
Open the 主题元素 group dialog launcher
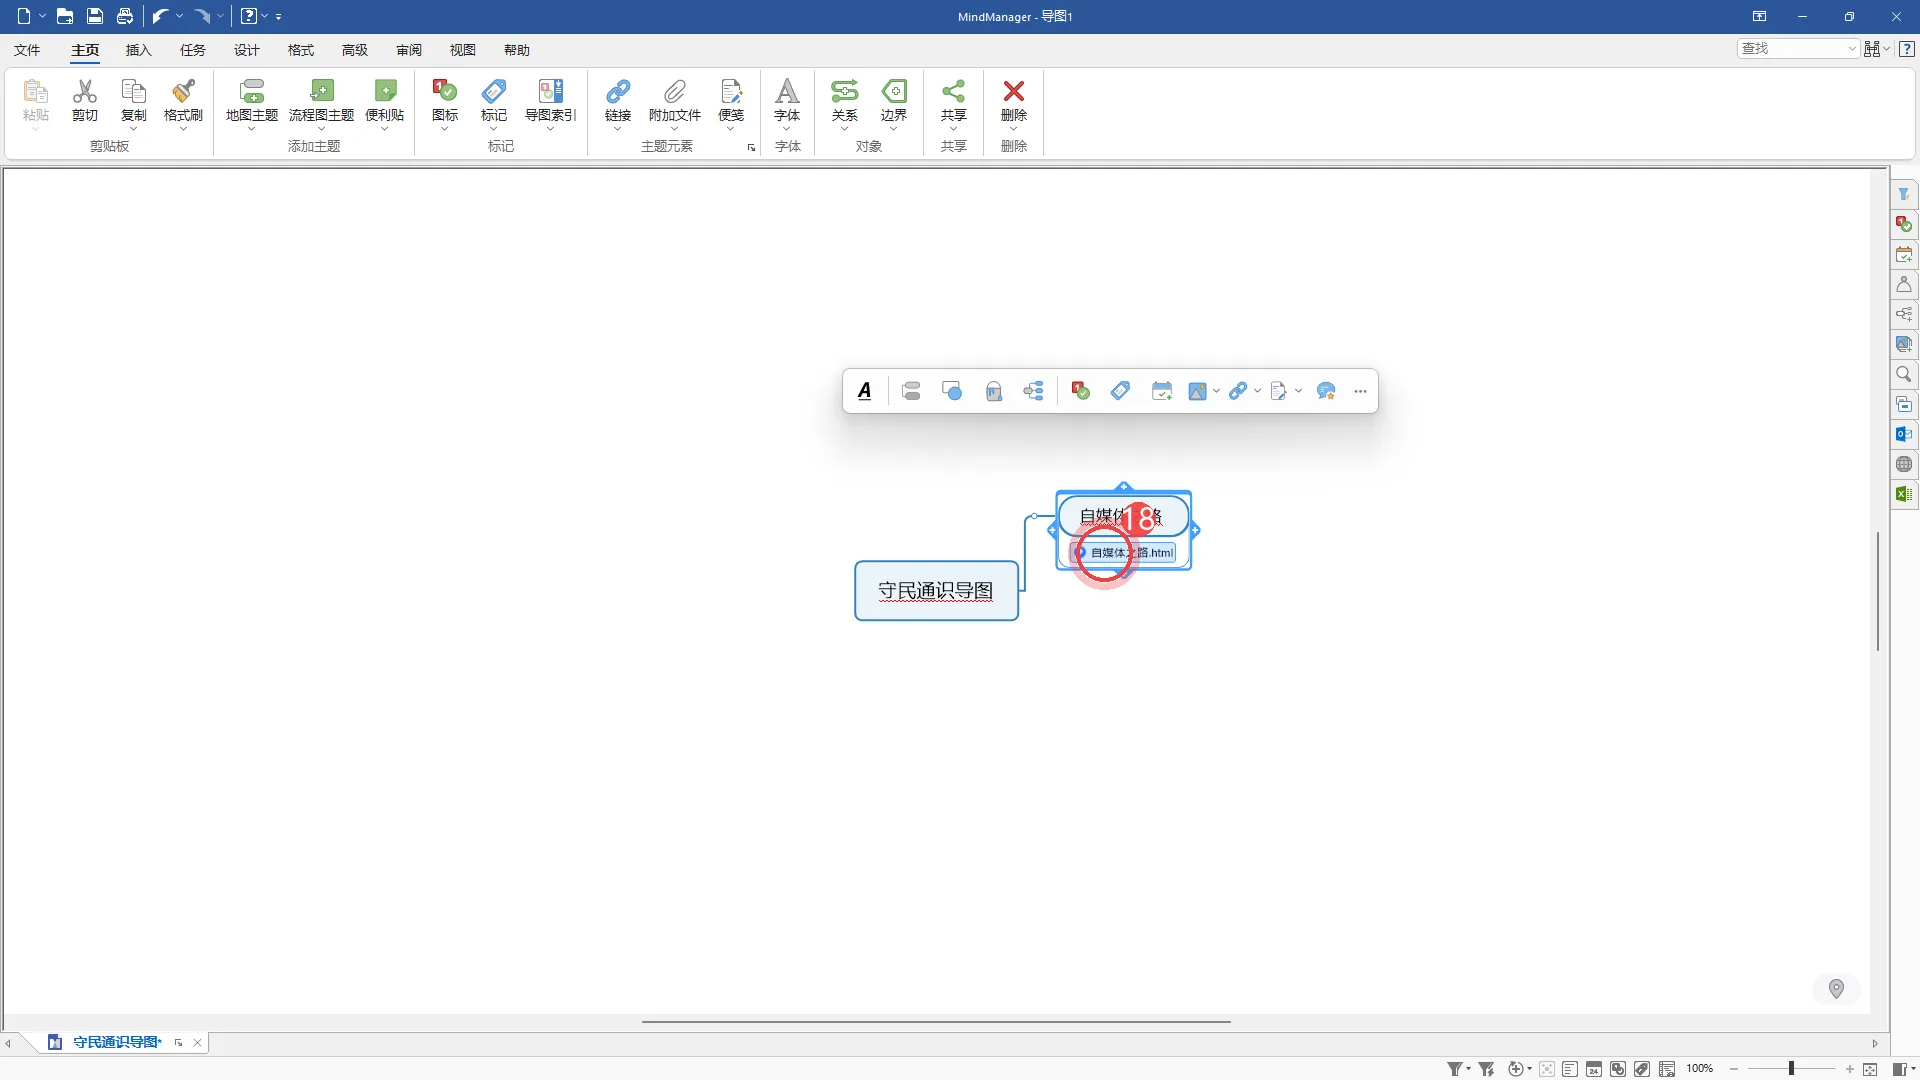[751, 148]
